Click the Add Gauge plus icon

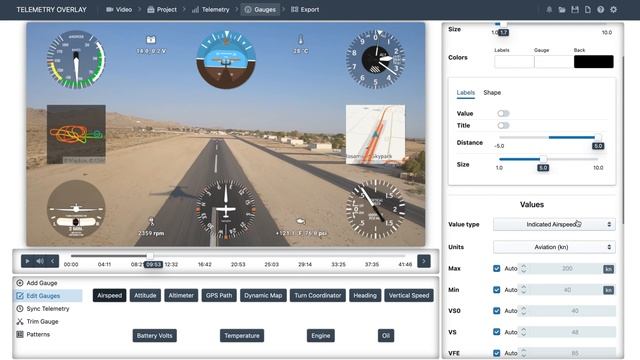[20, 282]
